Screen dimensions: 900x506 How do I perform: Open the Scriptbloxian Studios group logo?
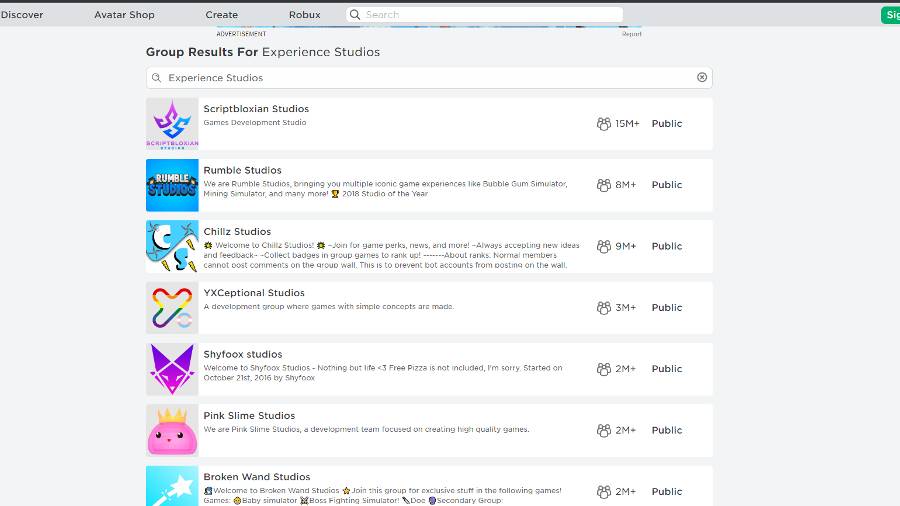point(172,124)
